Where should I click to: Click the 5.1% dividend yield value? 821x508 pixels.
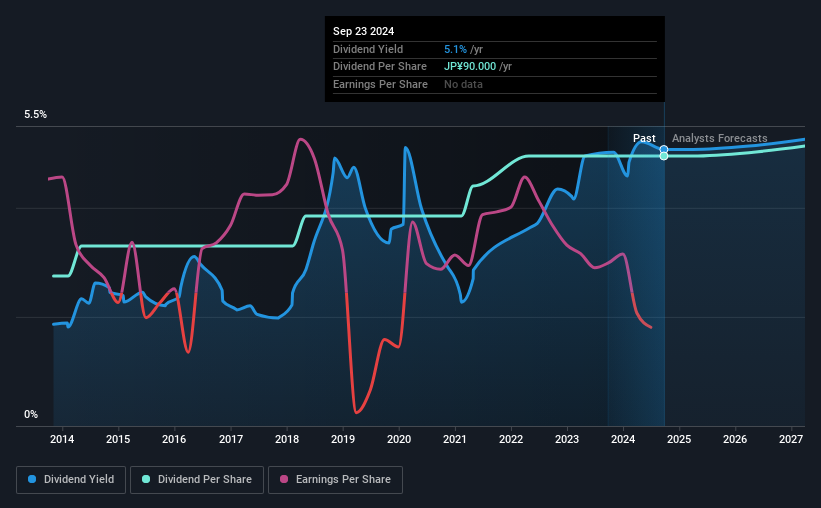click(455, 49)
